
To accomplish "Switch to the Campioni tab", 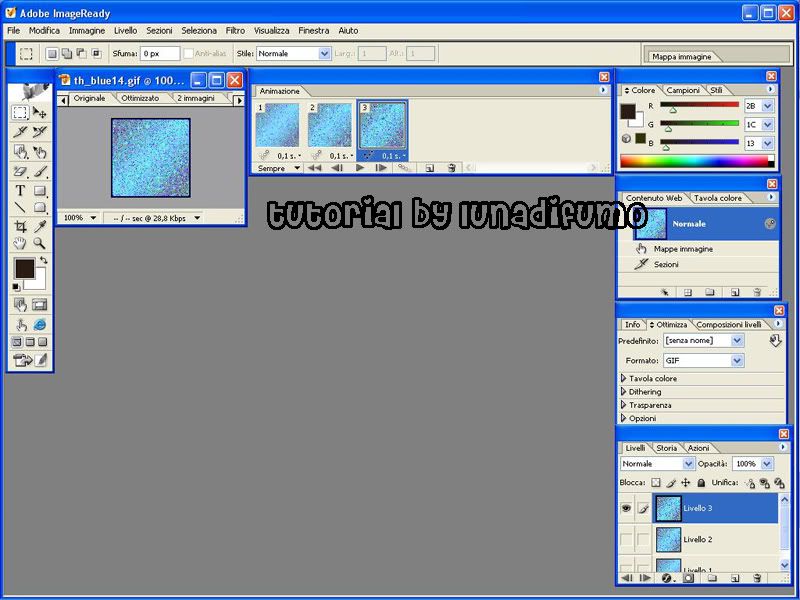I will (683, 90).
